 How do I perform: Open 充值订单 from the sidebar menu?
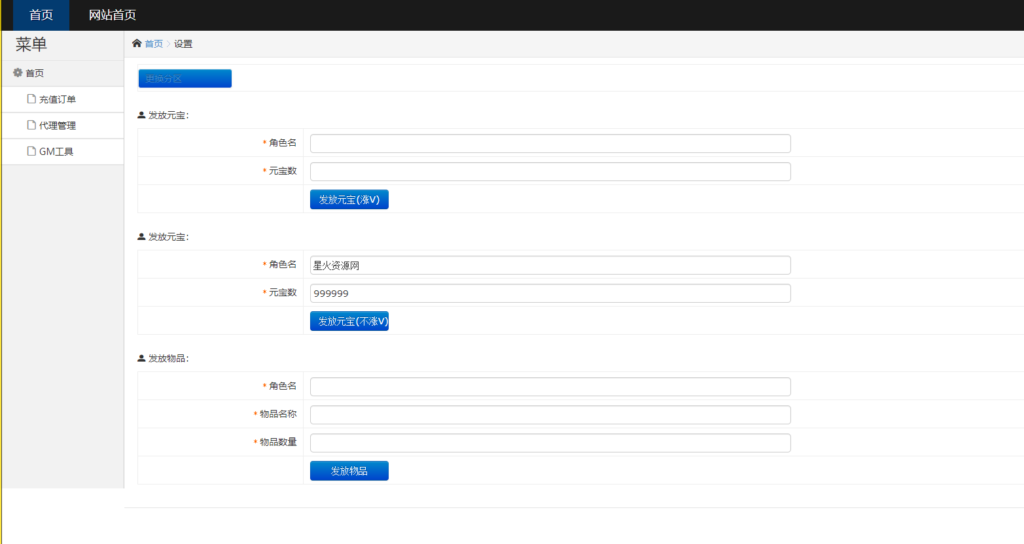click(x=57, y=99)
